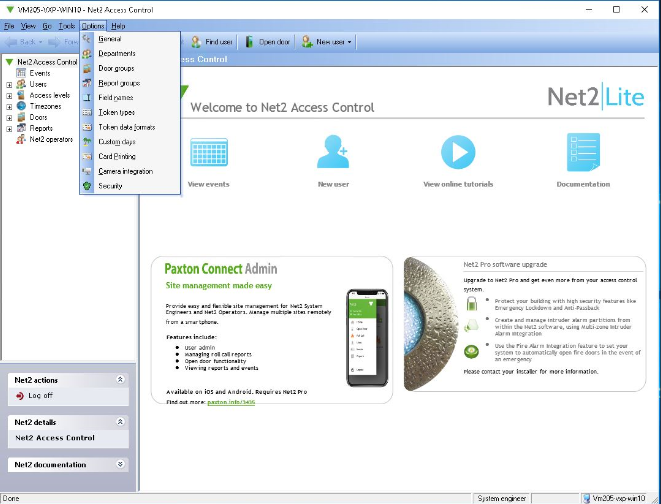Click Custom days palm tree icon
The width and height of the screenshot is (661, 504).
[87, 142]
